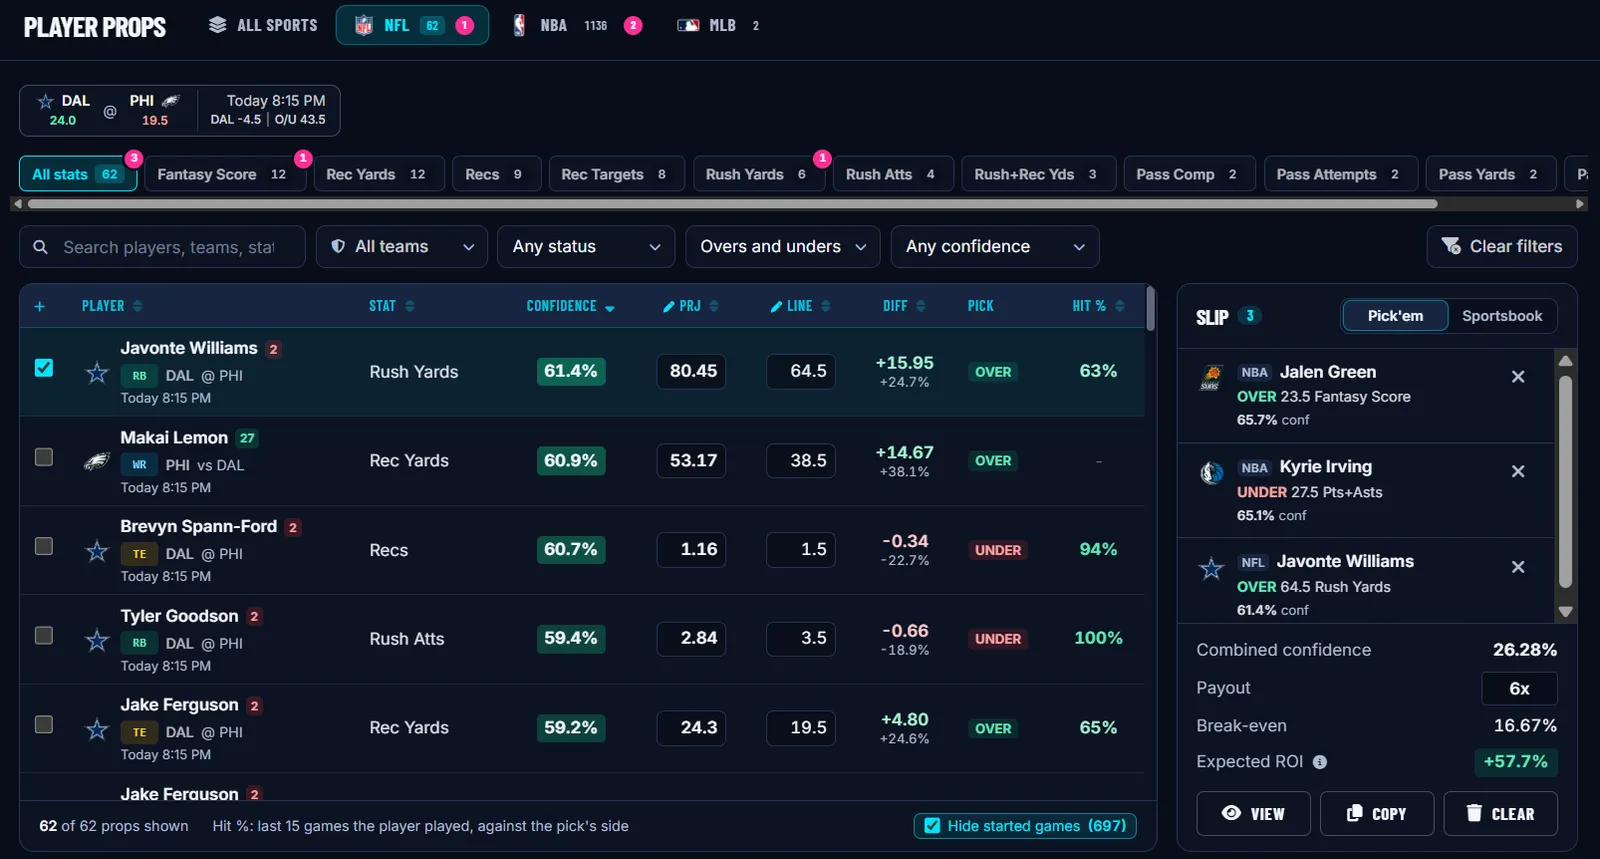Click the search players input field
1600x859 pixels.
pyautogui.click(x=162, y=247)
